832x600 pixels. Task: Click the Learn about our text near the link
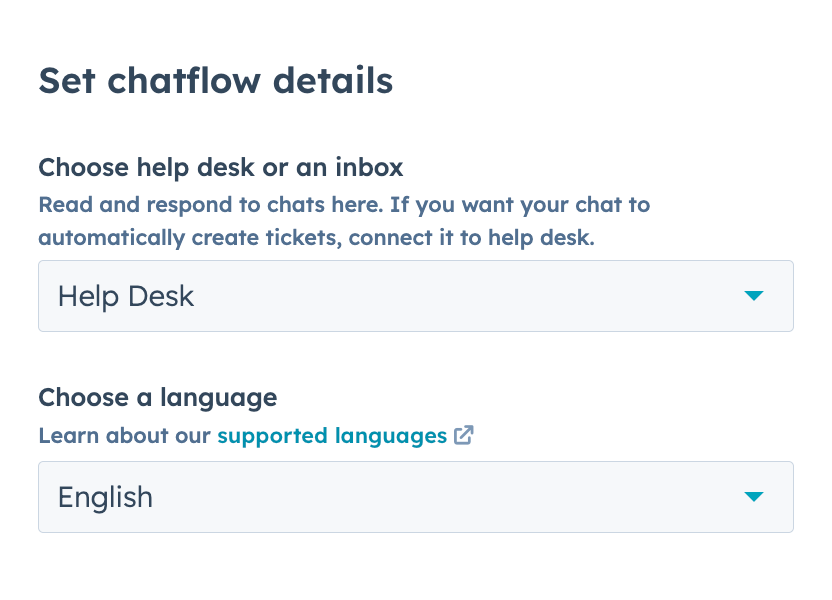(x=124, y=435)
